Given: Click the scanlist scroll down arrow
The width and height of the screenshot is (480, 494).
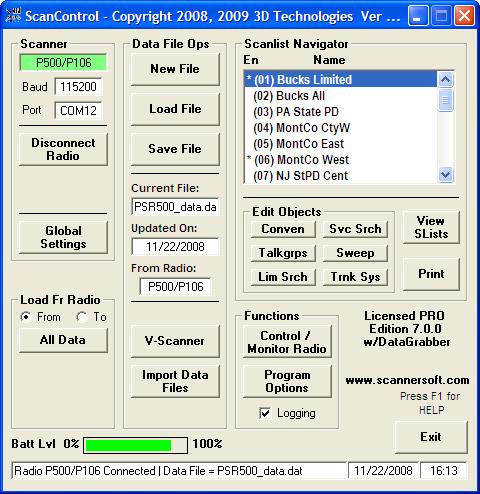Looking at the screenshot, I should tap(446, 174).
